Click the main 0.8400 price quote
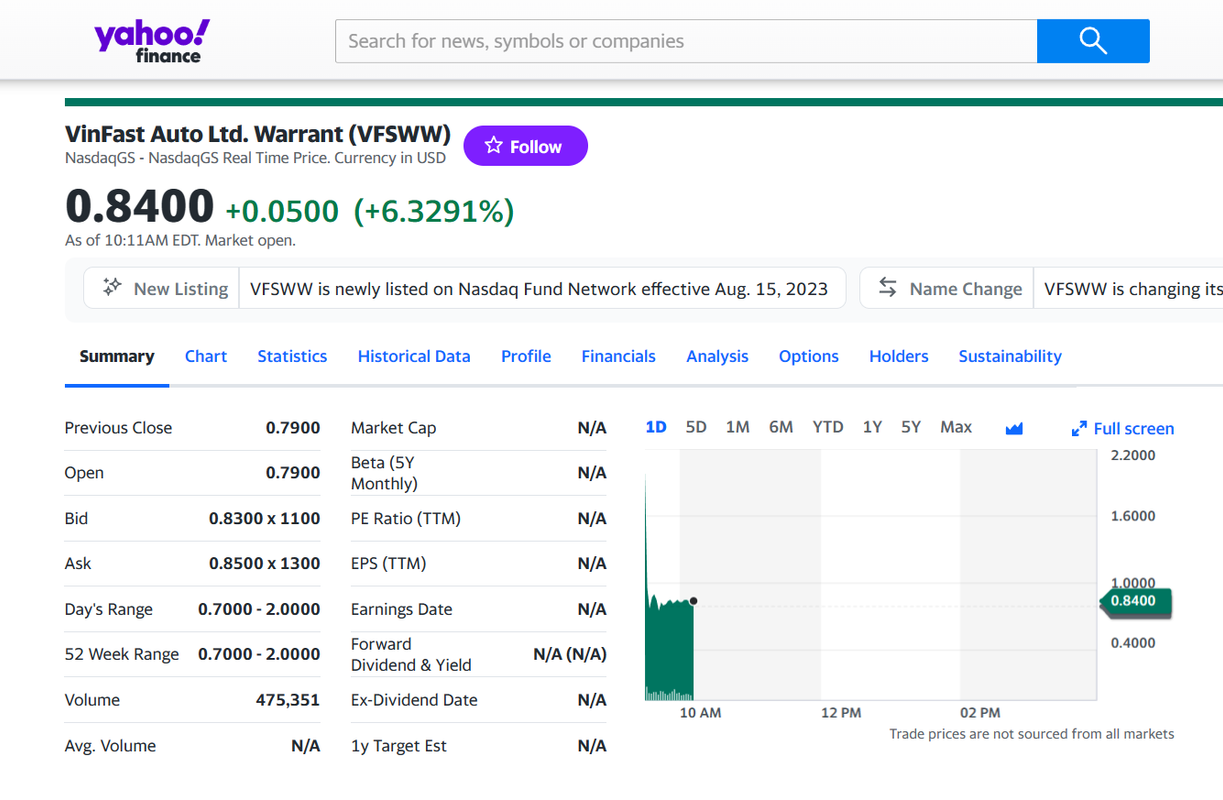 pyautogui.click(x=139, y=207)
